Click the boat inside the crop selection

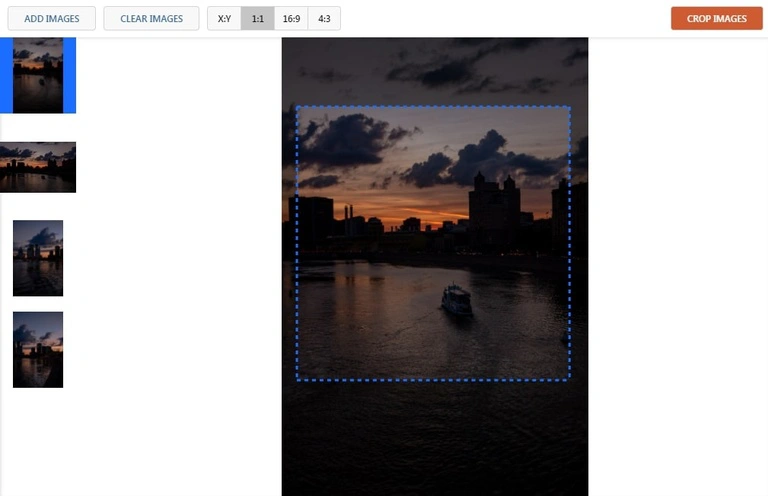coord(456,300)
